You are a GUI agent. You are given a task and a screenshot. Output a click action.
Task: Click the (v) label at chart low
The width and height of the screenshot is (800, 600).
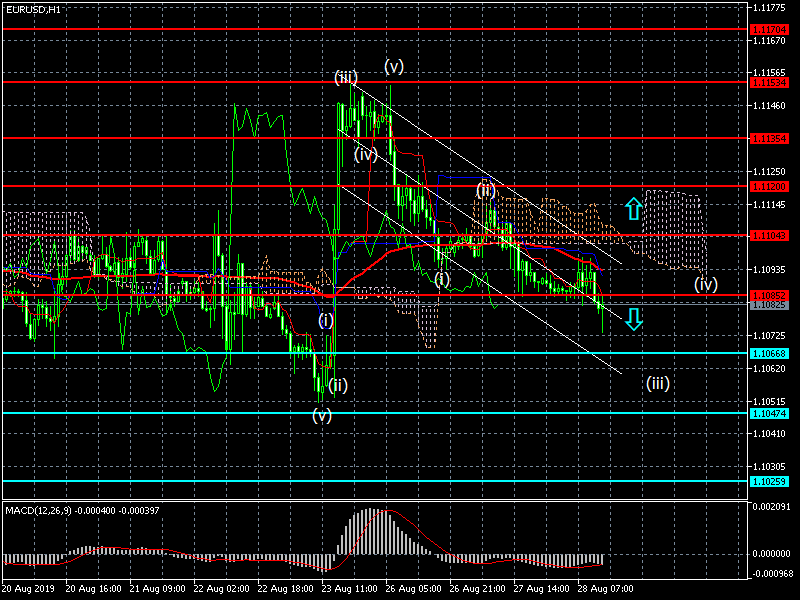pyautogui.click(x=321, y=415)
